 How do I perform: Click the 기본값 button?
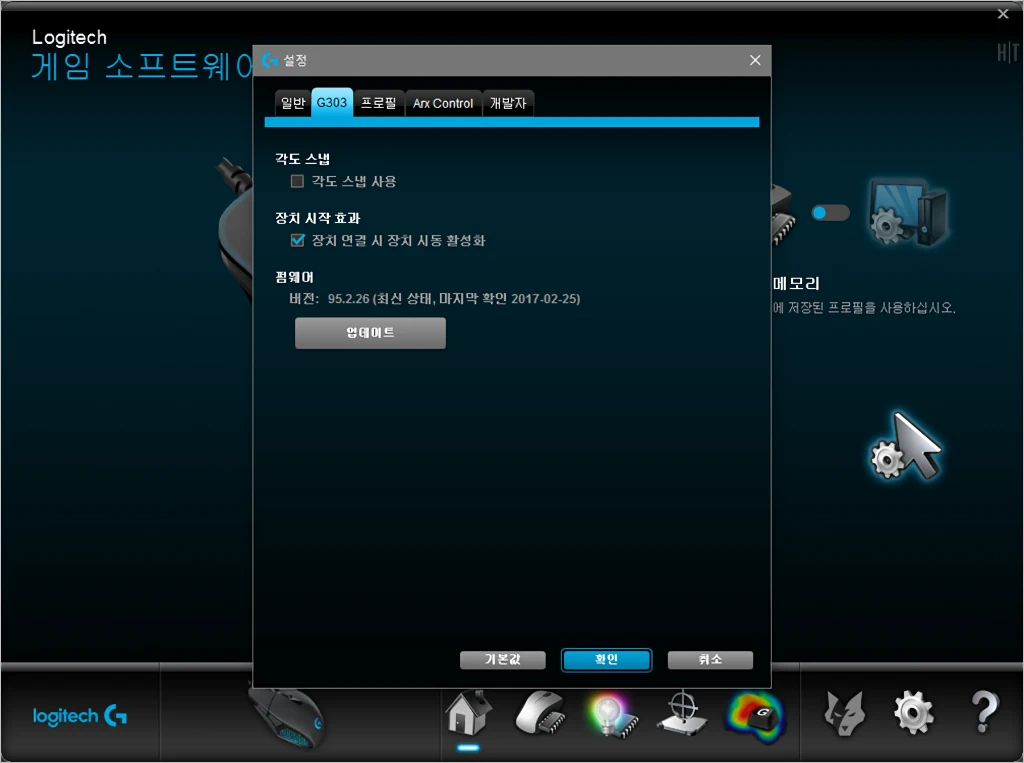[x=502, y=660]
